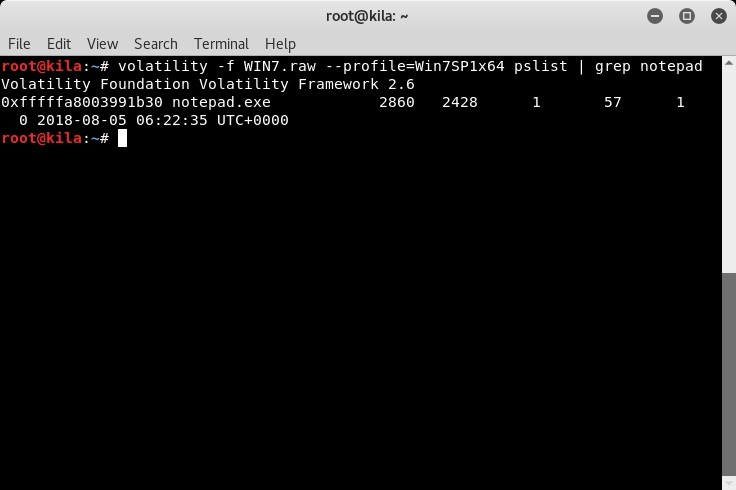Open the Terminal menu
Screen dimensions: 736x490
pyautogui.click(x=221, y=44)
